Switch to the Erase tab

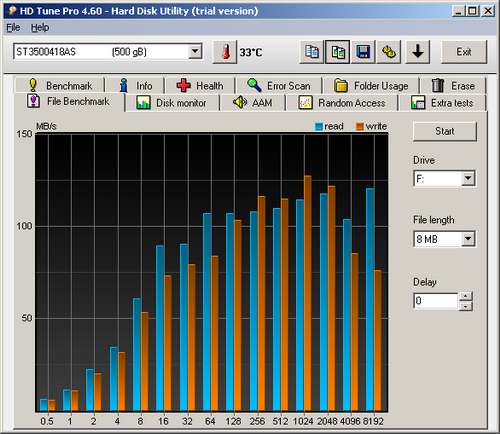(453, 86)
